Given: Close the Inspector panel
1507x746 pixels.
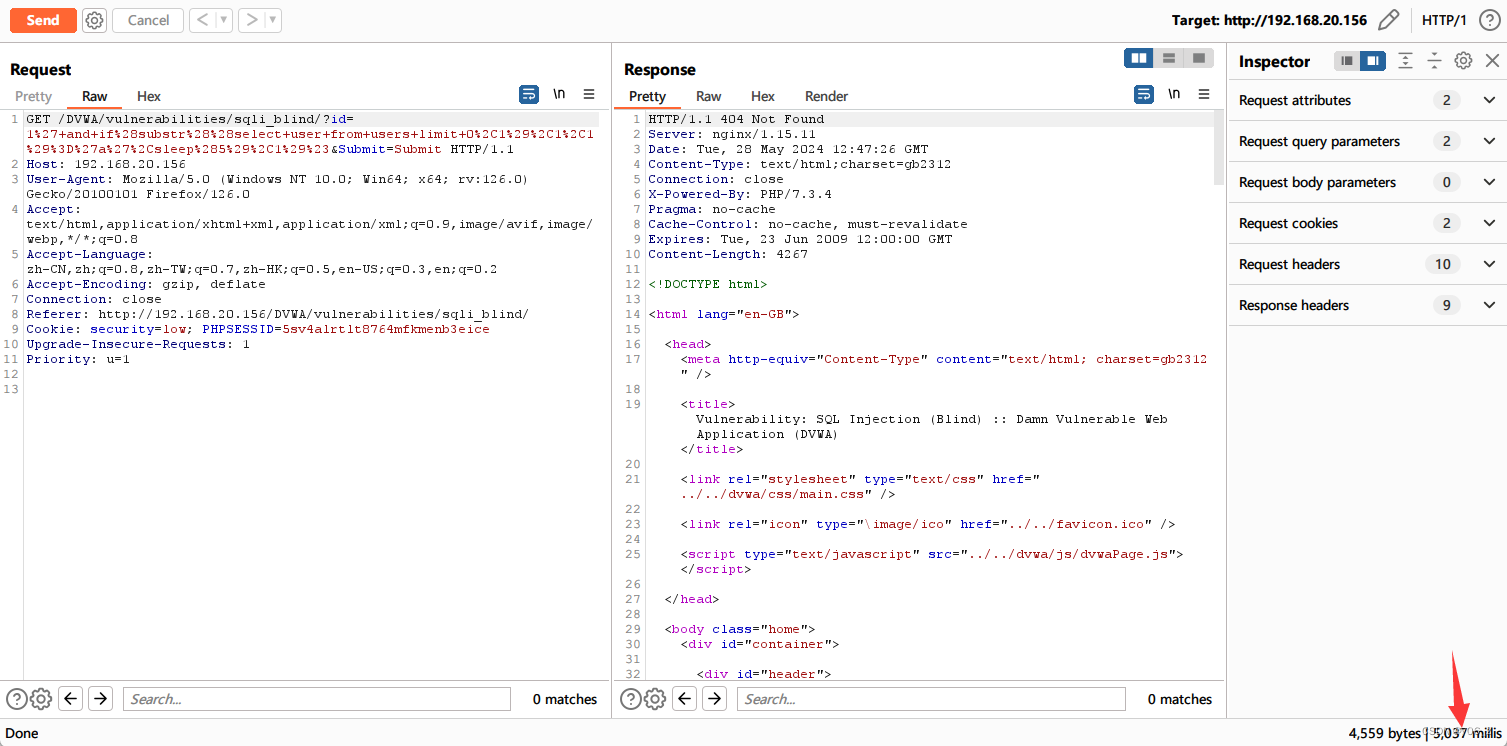Looking at the screenshot, I should [1491, 61].
